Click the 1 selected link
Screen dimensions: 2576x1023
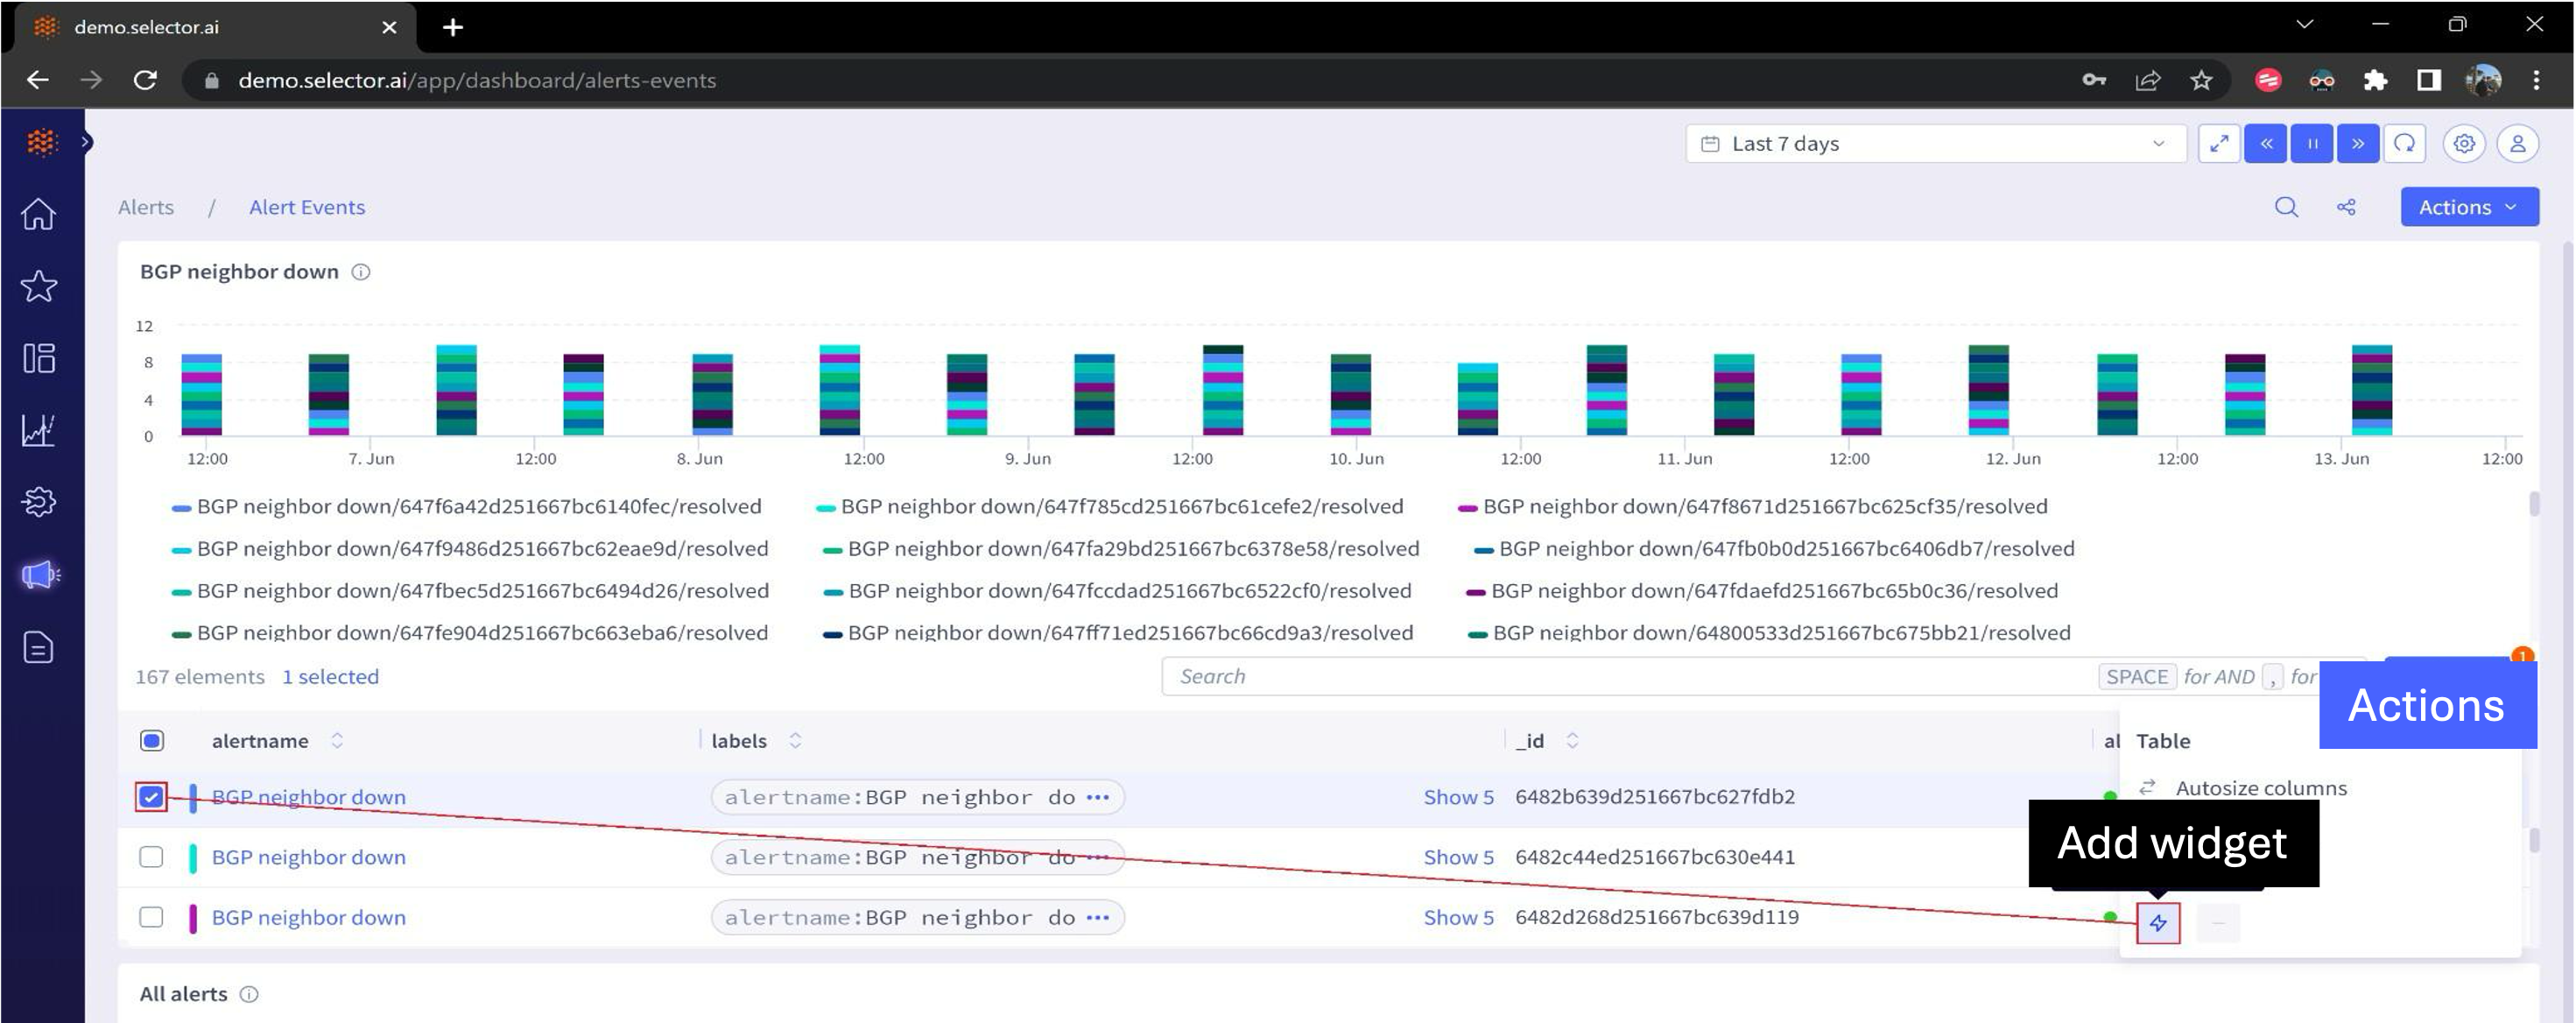tap(330, 677)
